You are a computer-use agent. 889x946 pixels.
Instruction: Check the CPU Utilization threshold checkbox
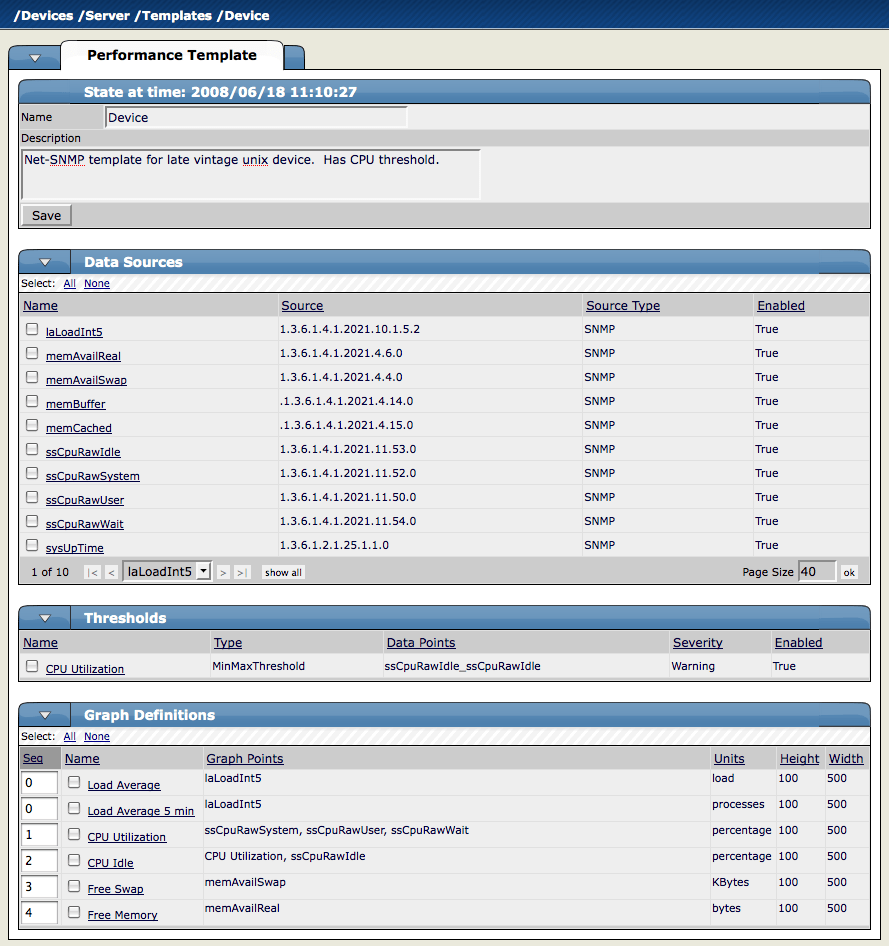(29, 667)
